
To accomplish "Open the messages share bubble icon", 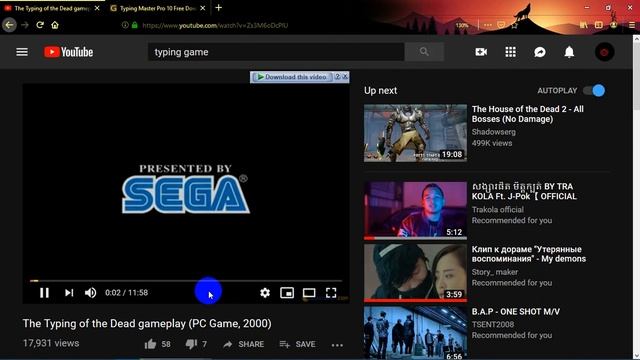I will coord(540,52).
